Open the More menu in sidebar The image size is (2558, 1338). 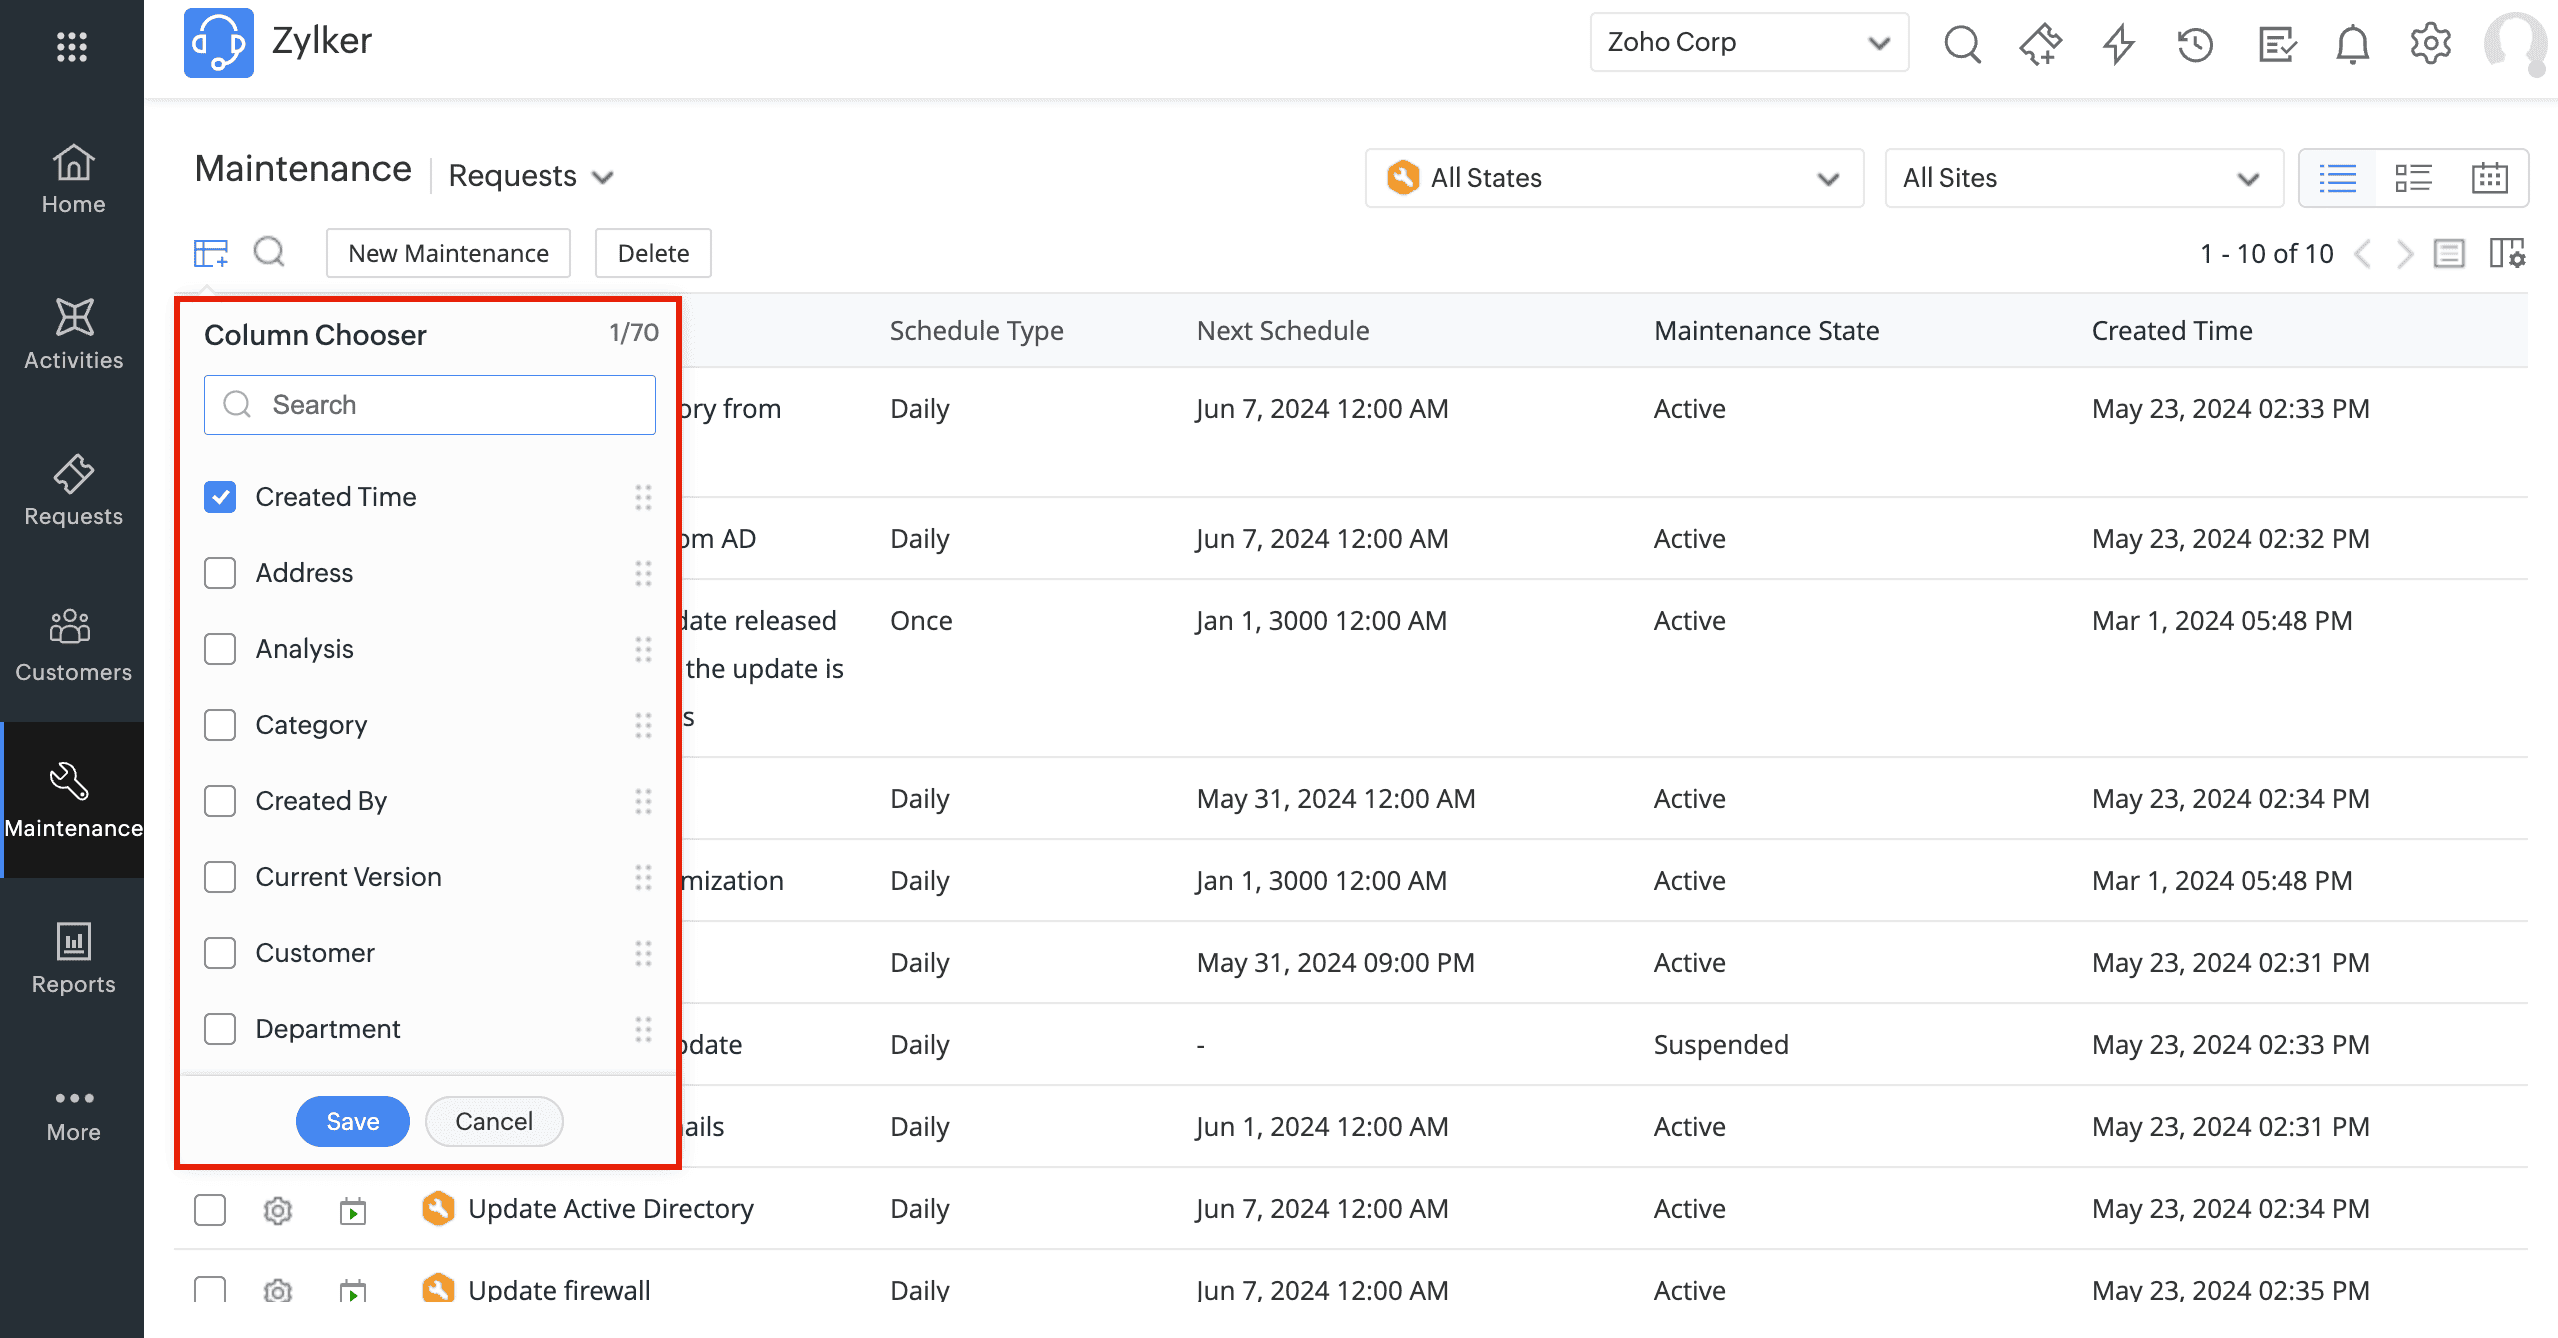click(73, 1114)
